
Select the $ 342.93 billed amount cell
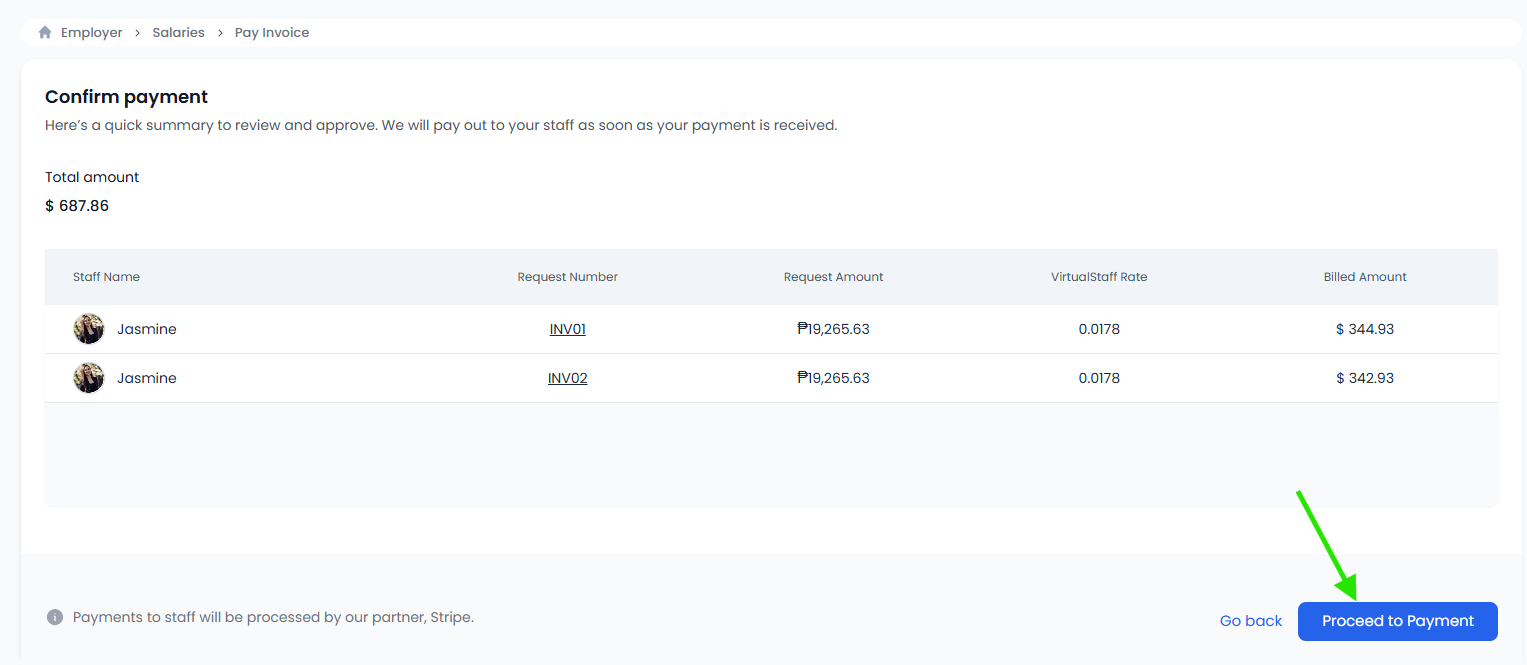pyautogui.click(x=1364, y=378)
